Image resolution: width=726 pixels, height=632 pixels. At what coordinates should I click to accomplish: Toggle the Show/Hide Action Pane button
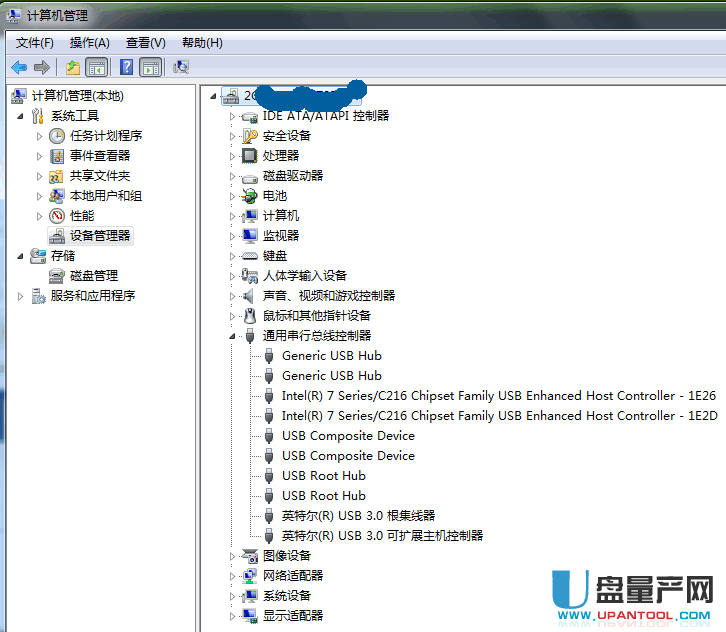[x=151, y=67]
